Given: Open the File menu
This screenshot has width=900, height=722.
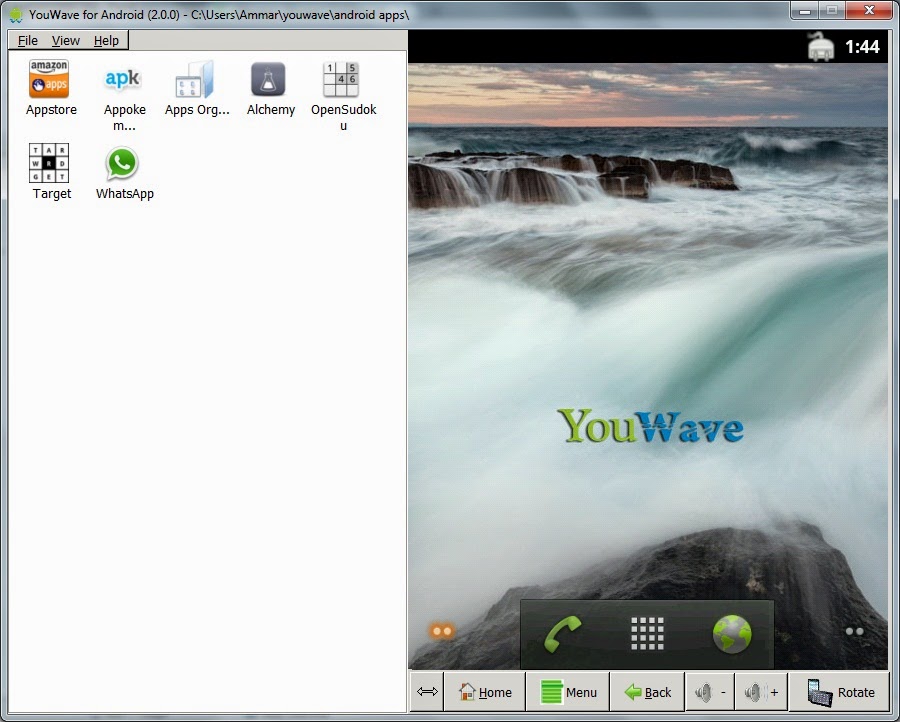Looking at the screenshot, I should click(x=28, y=41).
